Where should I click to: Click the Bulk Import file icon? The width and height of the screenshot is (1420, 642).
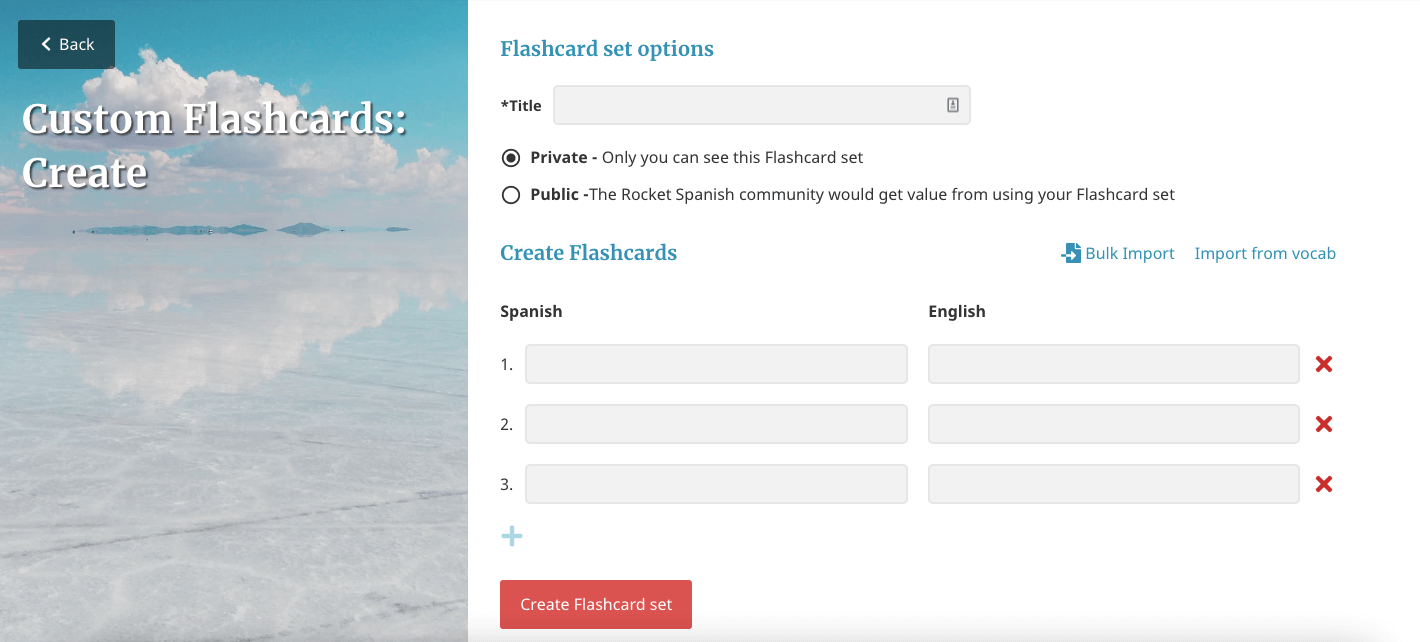click(x=1069, y=253)
